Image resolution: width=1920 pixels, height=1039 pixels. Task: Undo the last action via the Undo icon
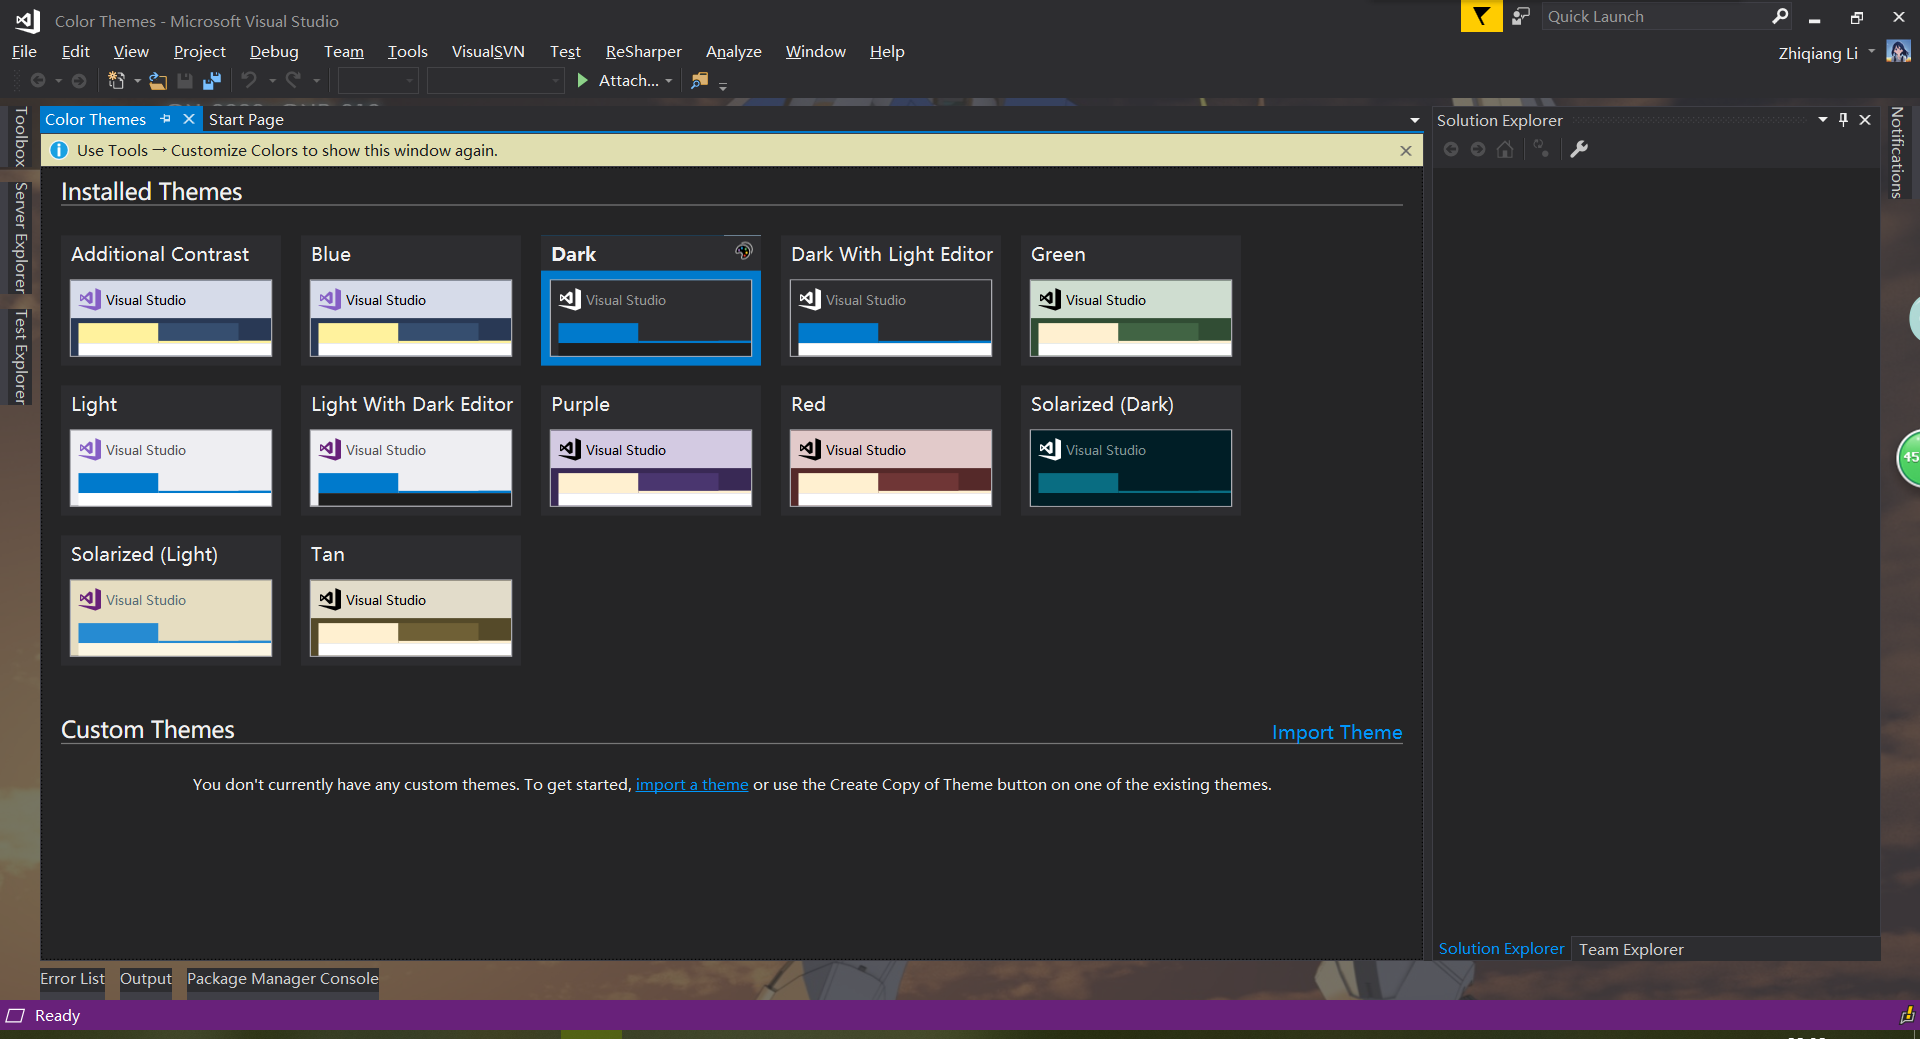[248, 81]
